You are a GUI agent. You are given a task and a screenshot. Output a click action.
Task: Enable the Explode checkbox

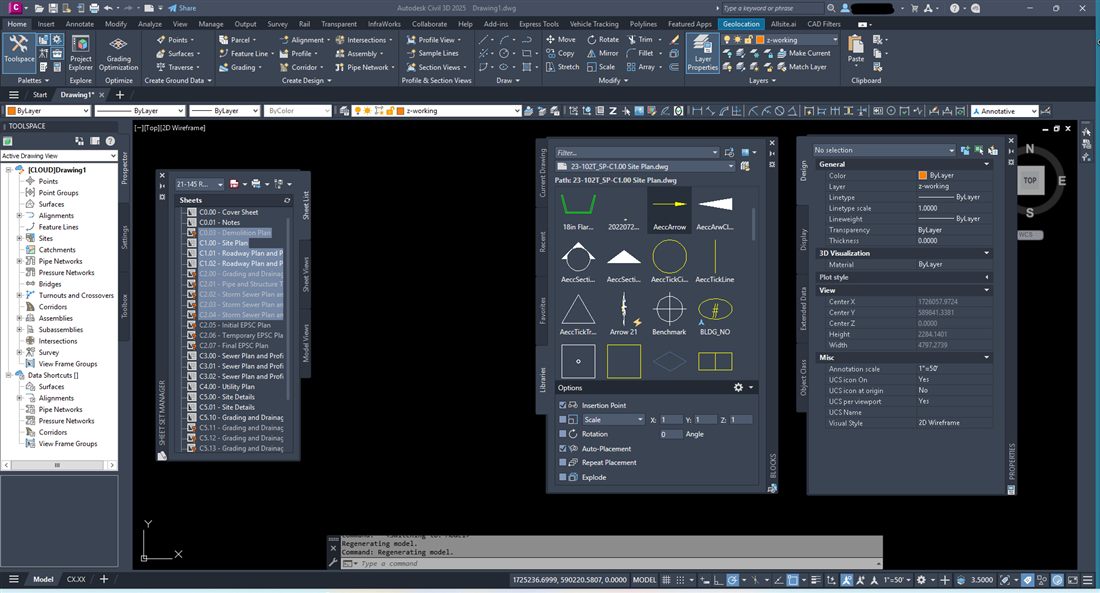563,477
